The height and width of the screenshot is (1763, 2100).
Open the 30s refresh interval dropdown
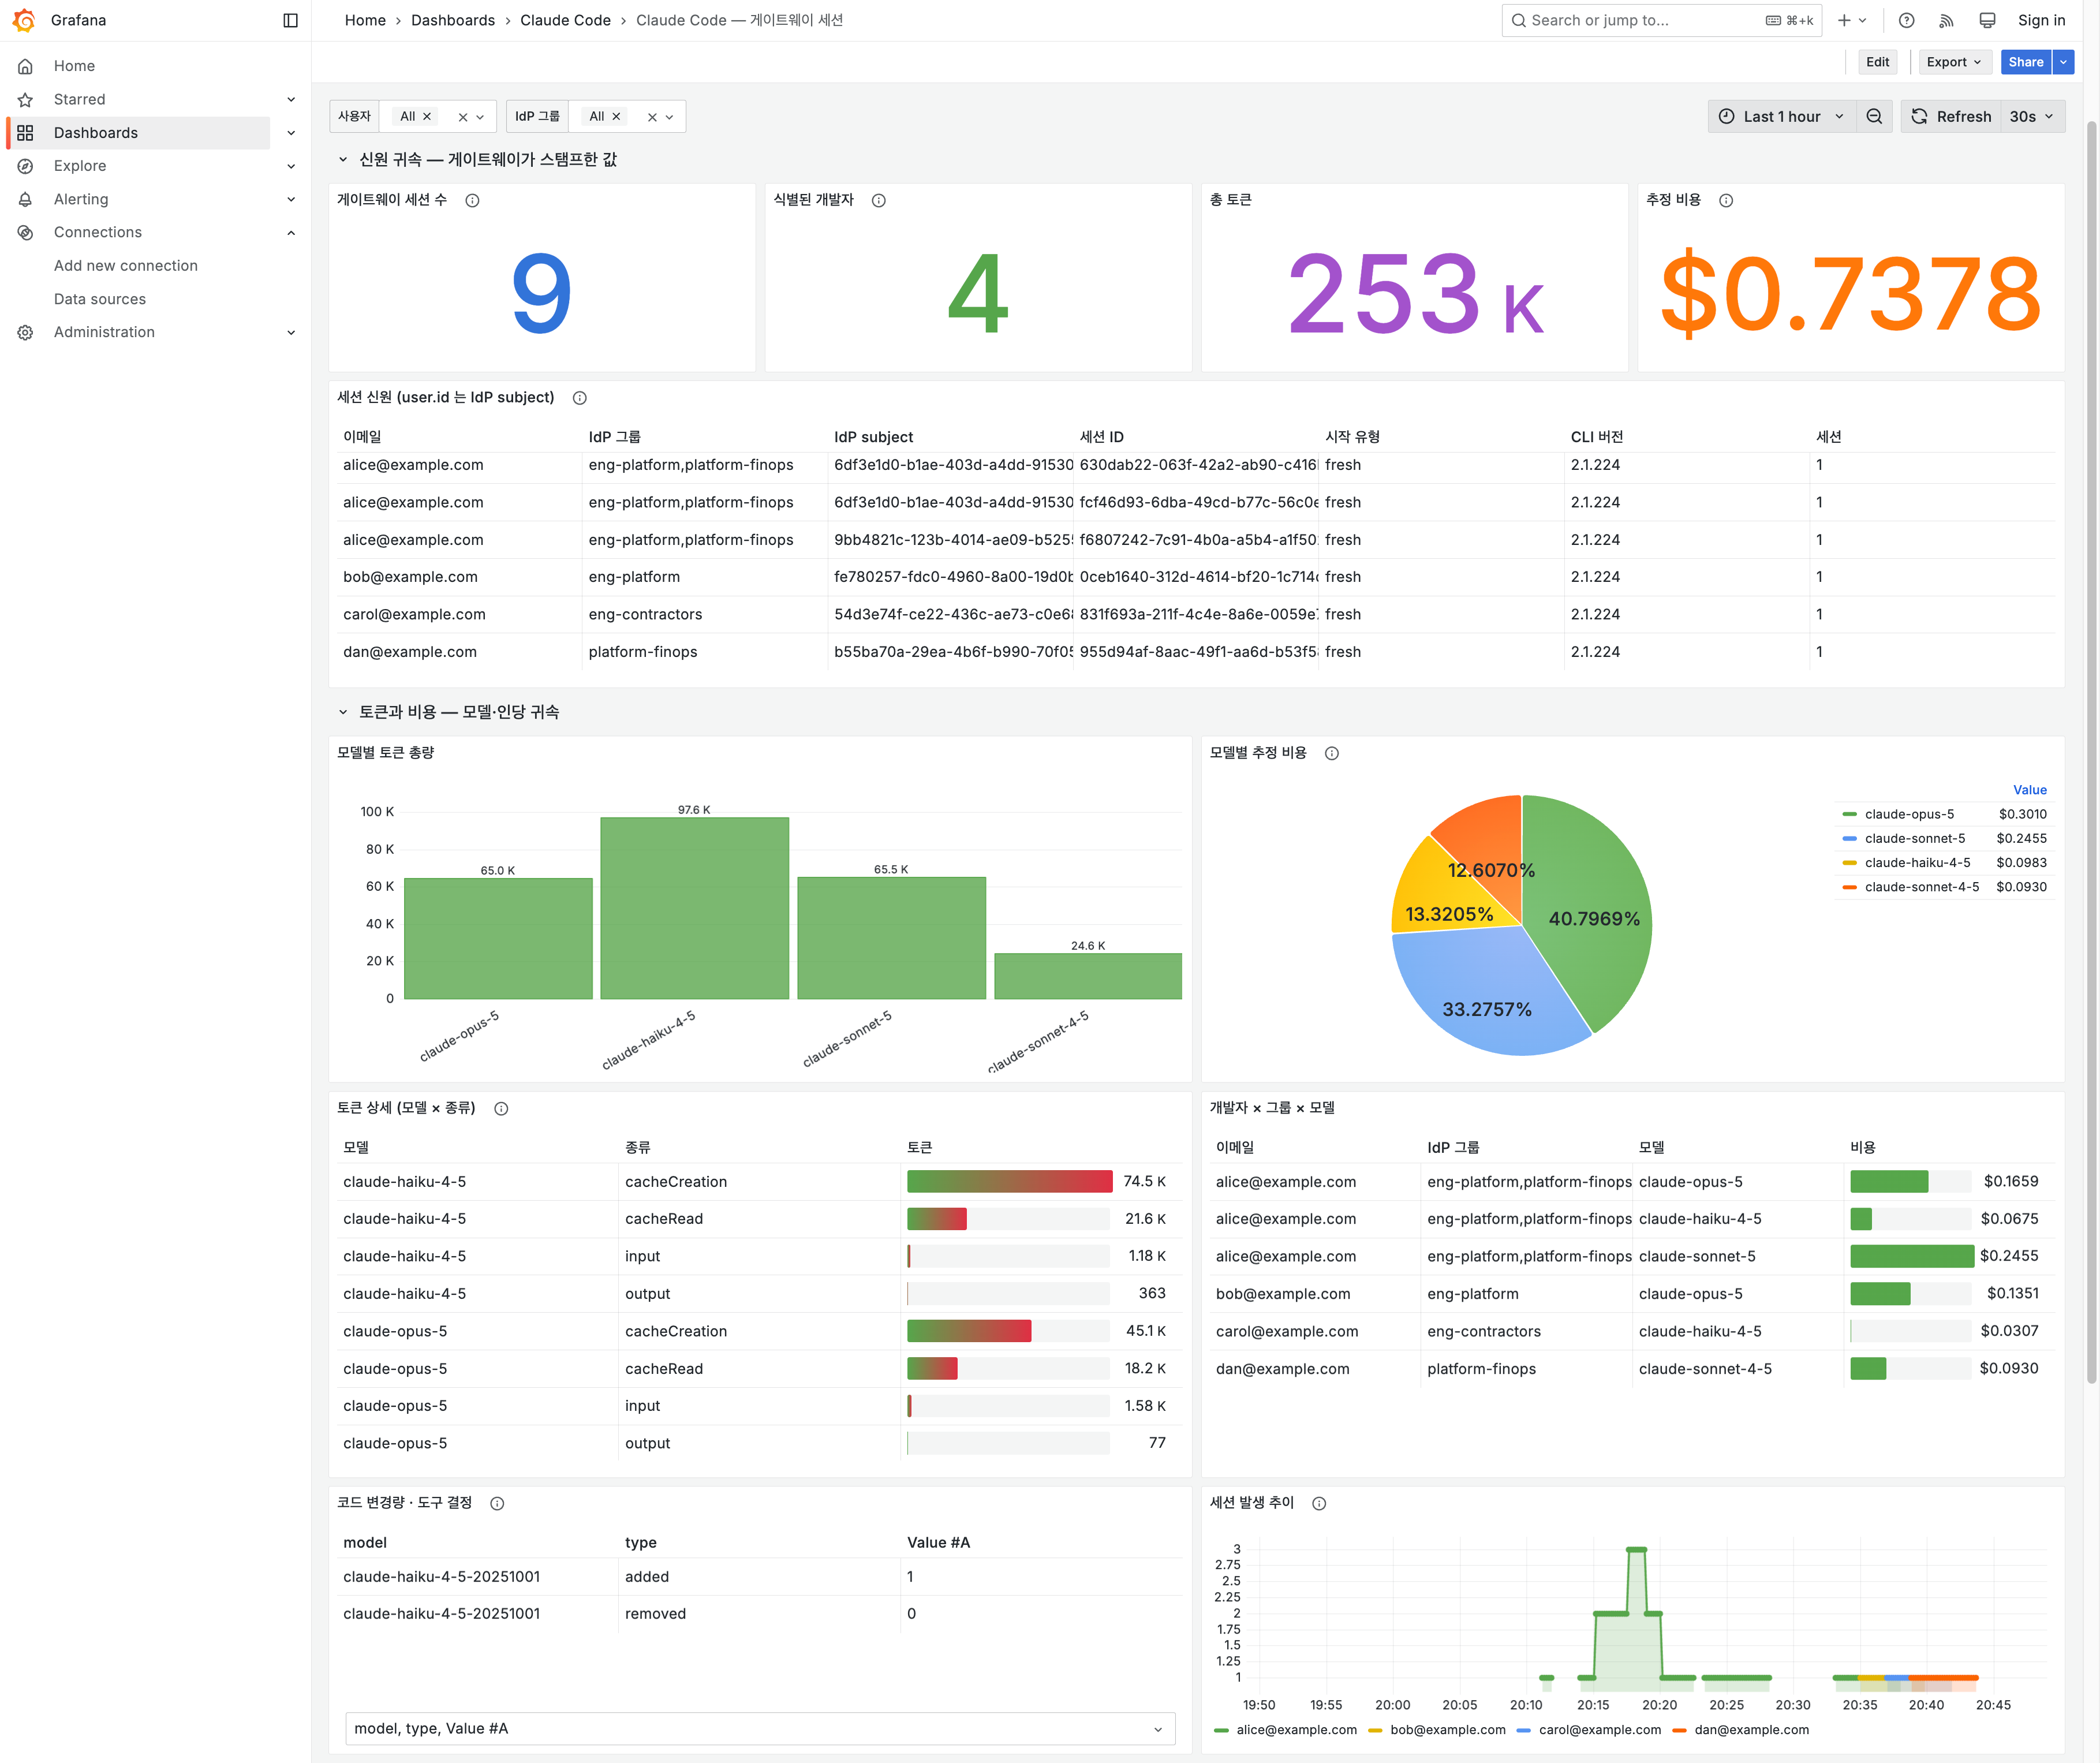(x=2032, y=116)
